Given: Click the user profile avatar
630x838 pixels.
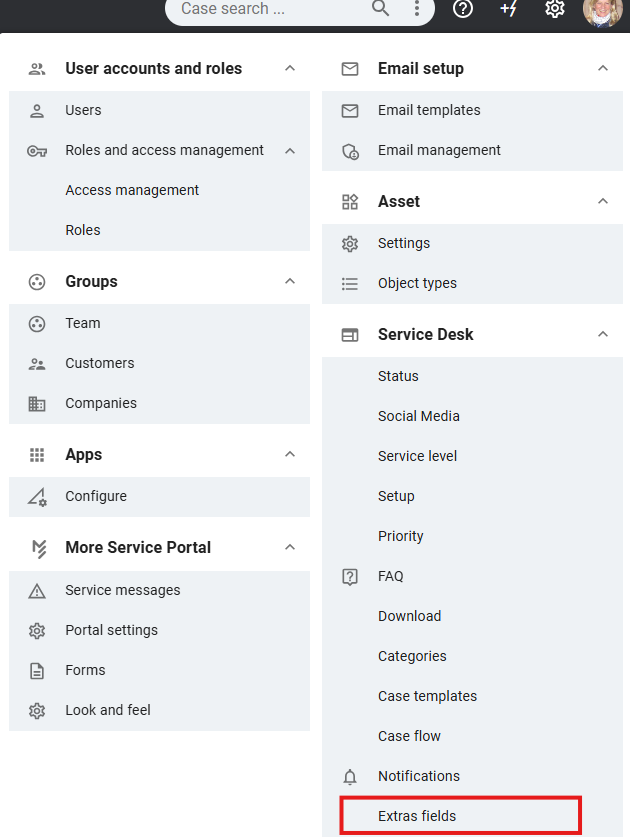Looking at the screenshot, I should [x=603, y=11].
